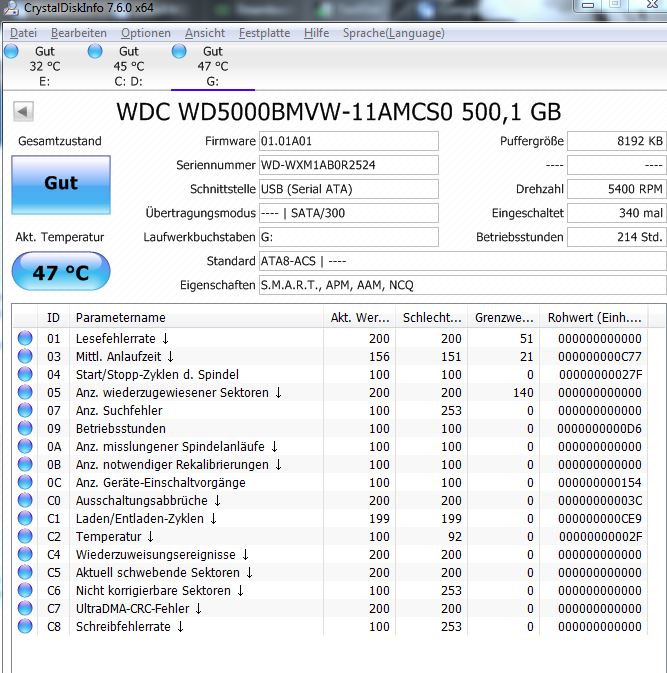Click the status orb for drive C: D:
Image resolution: width=667 pixels, height=673 pixels.
coord(95,51)
